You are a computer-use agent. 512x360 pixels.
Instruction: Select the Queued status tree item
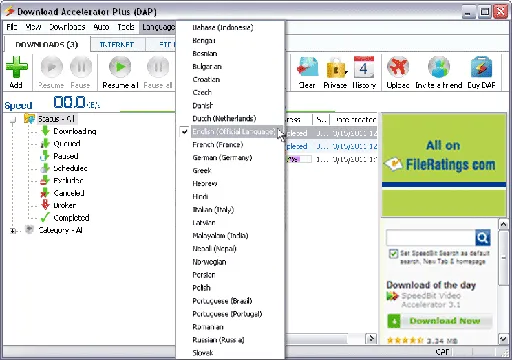pos(67,144)
